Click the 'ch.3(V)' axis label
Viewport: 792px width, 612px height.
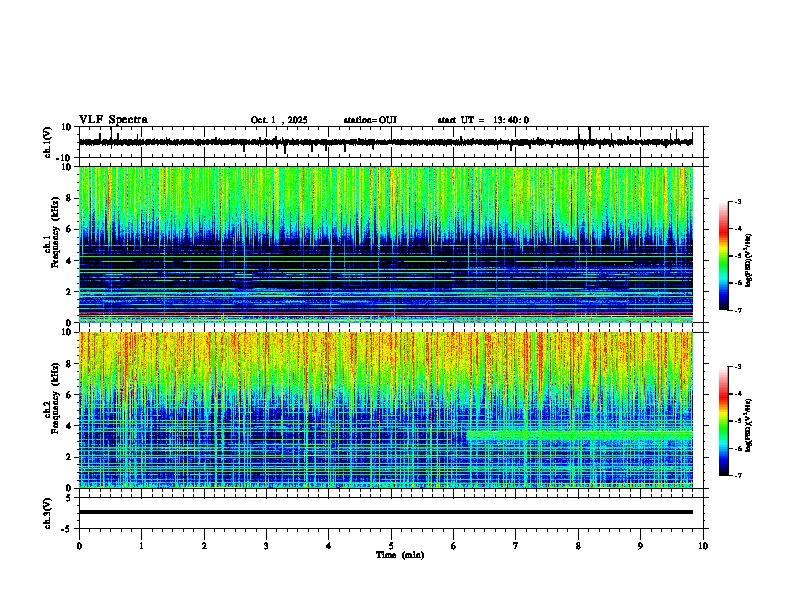[48, 513]
